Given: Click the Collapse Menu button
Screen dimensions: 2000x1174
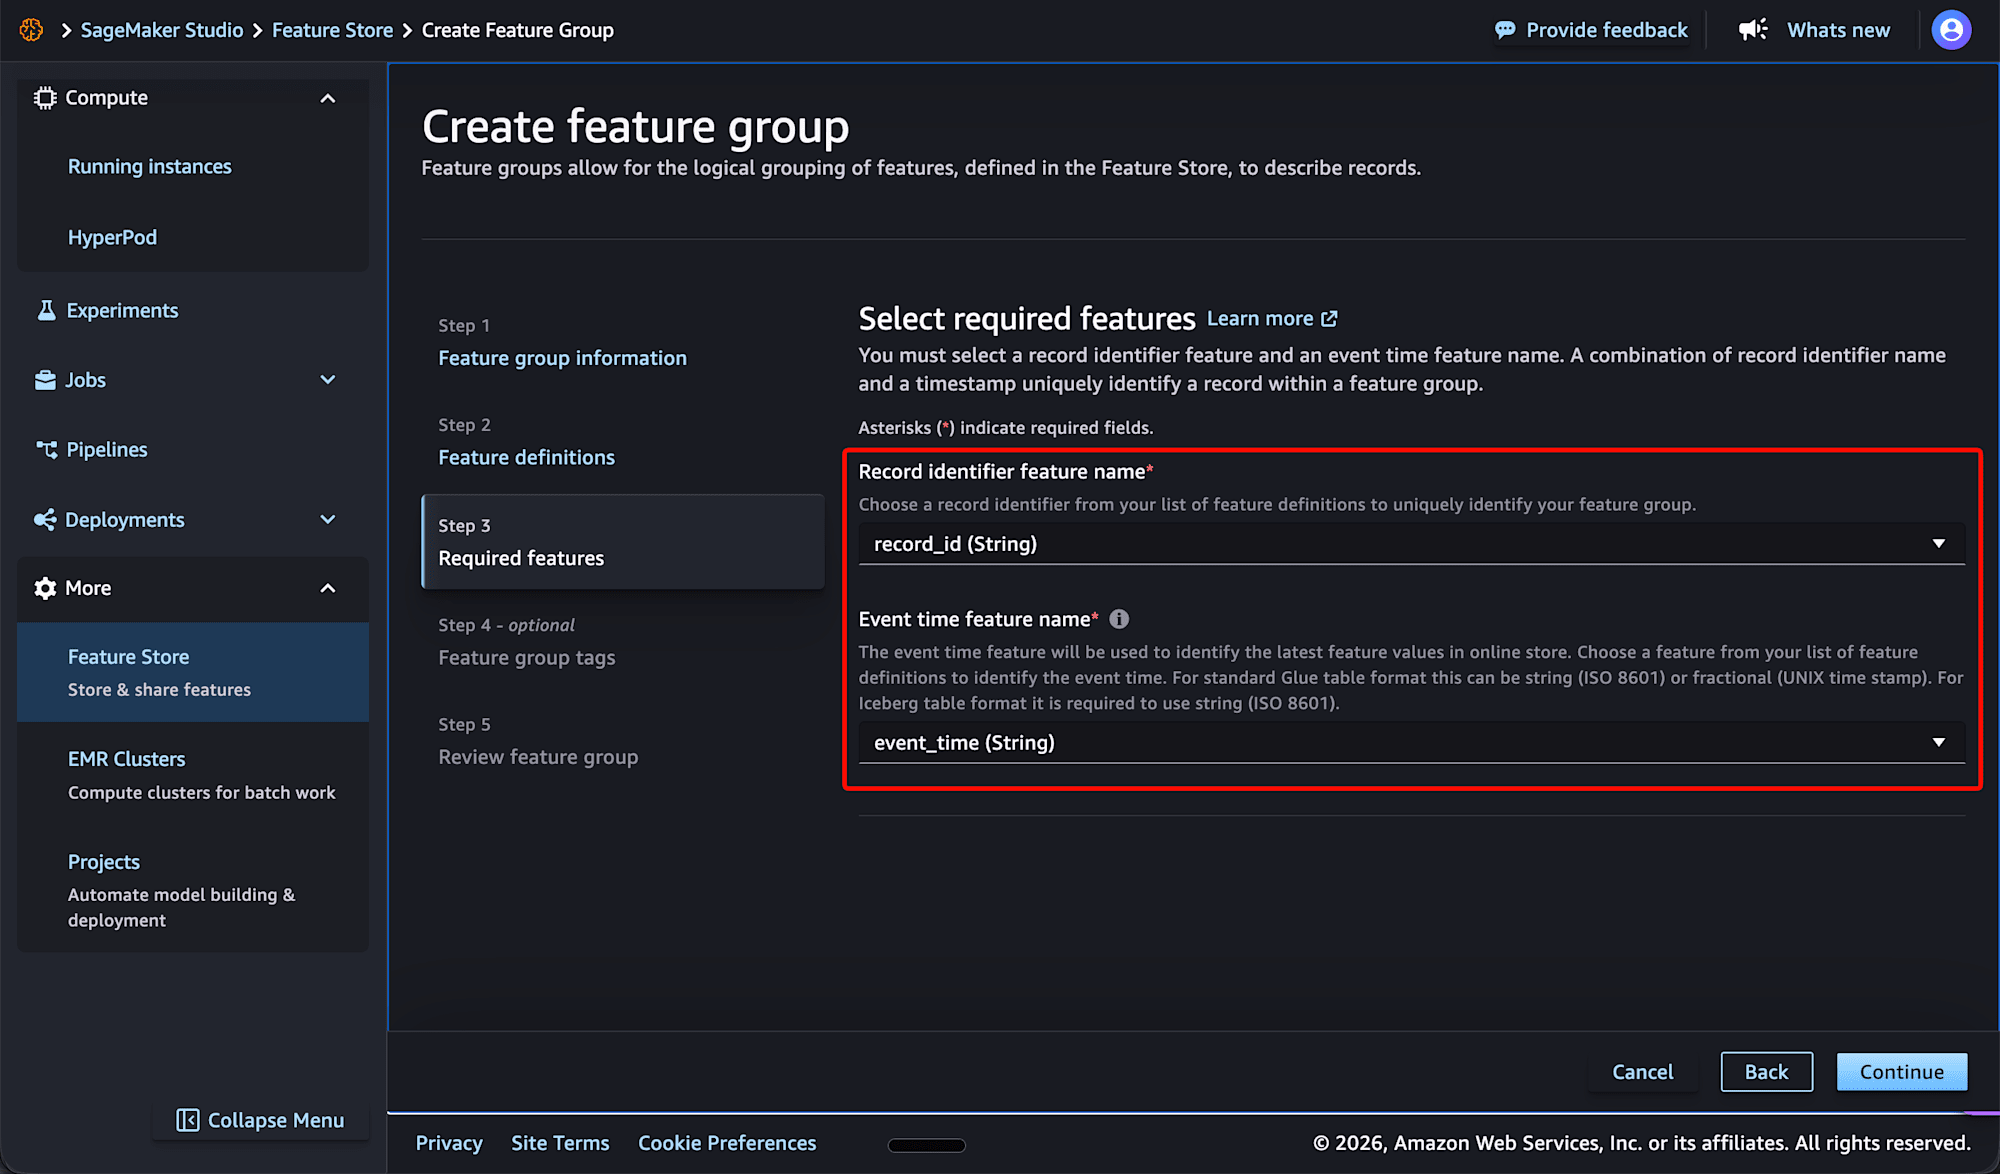Looking at the screenshot, I should tap(260, 1120).
